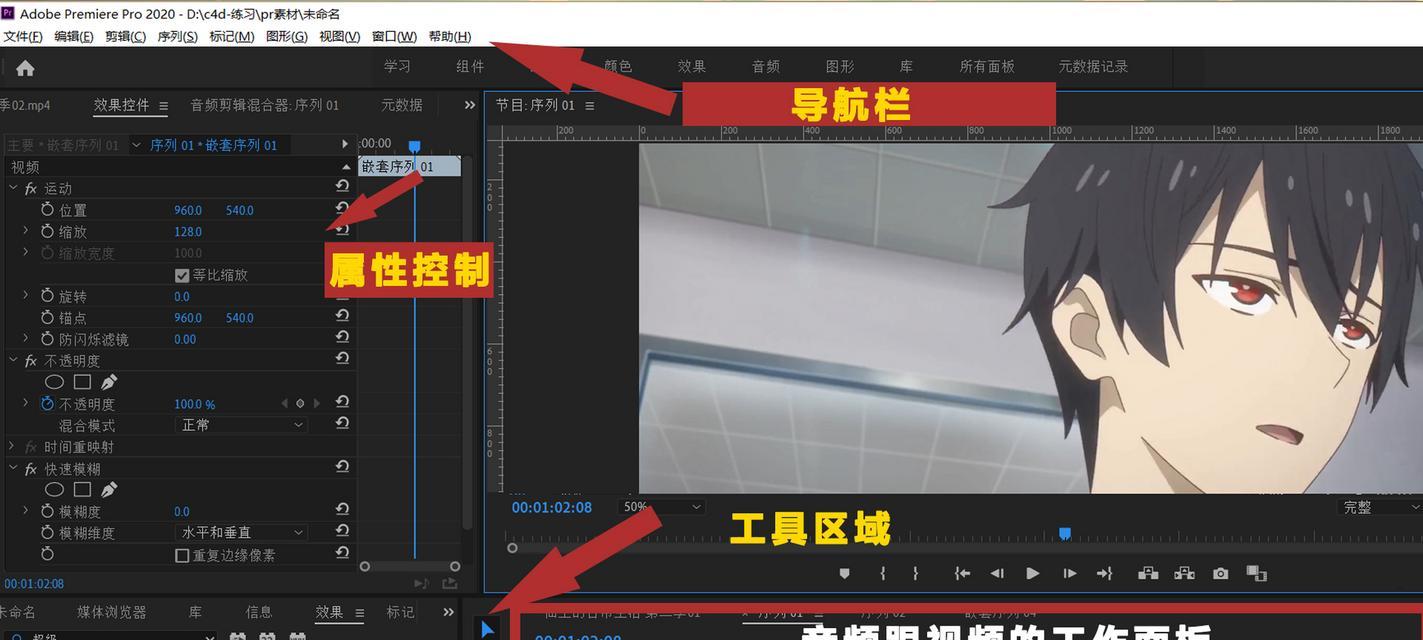This screenshot has width=1423, height=640.
Task: Expand the 旋转 property row
Action: coord(26,296)
